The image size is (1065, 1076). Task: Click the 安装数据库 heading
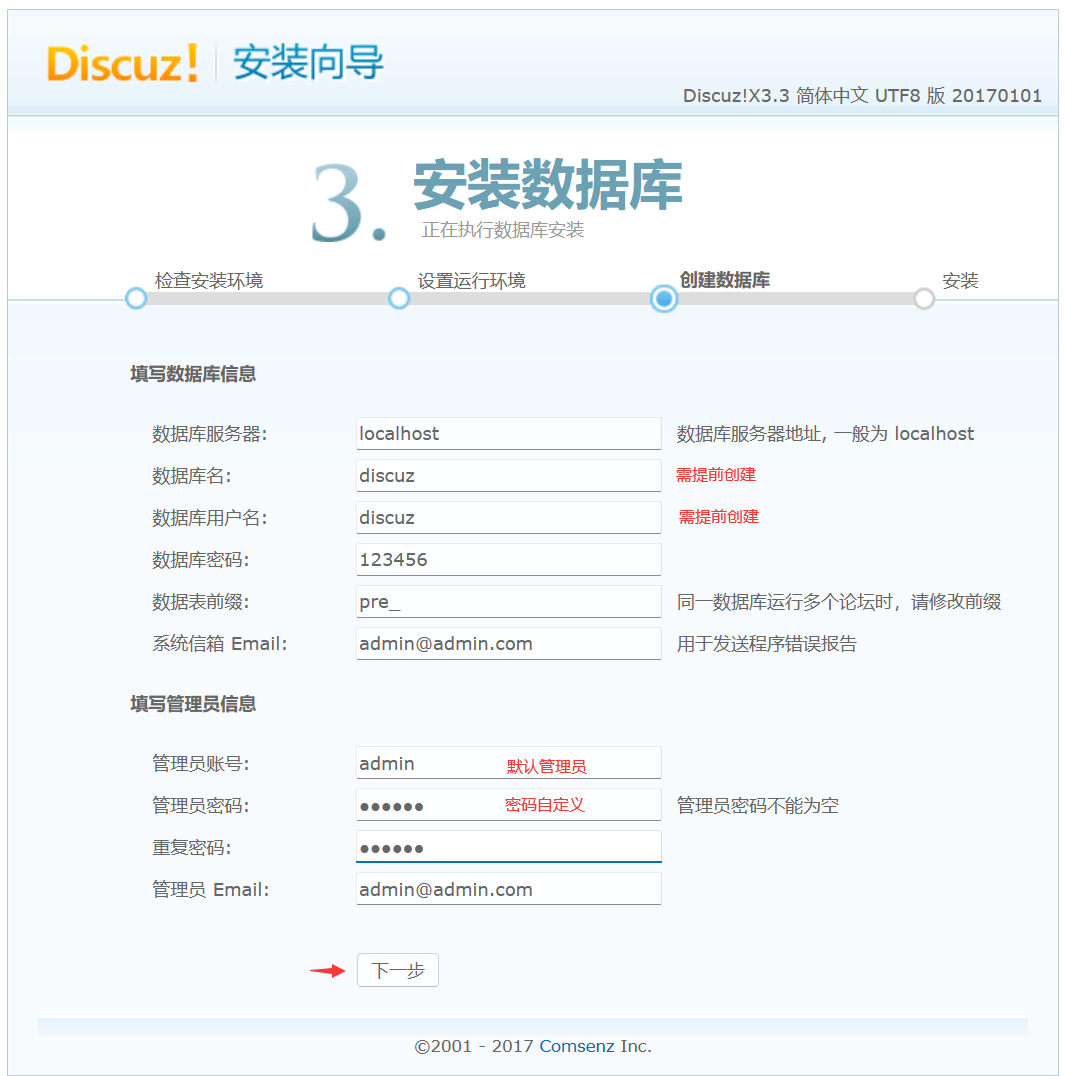point(548,185)
